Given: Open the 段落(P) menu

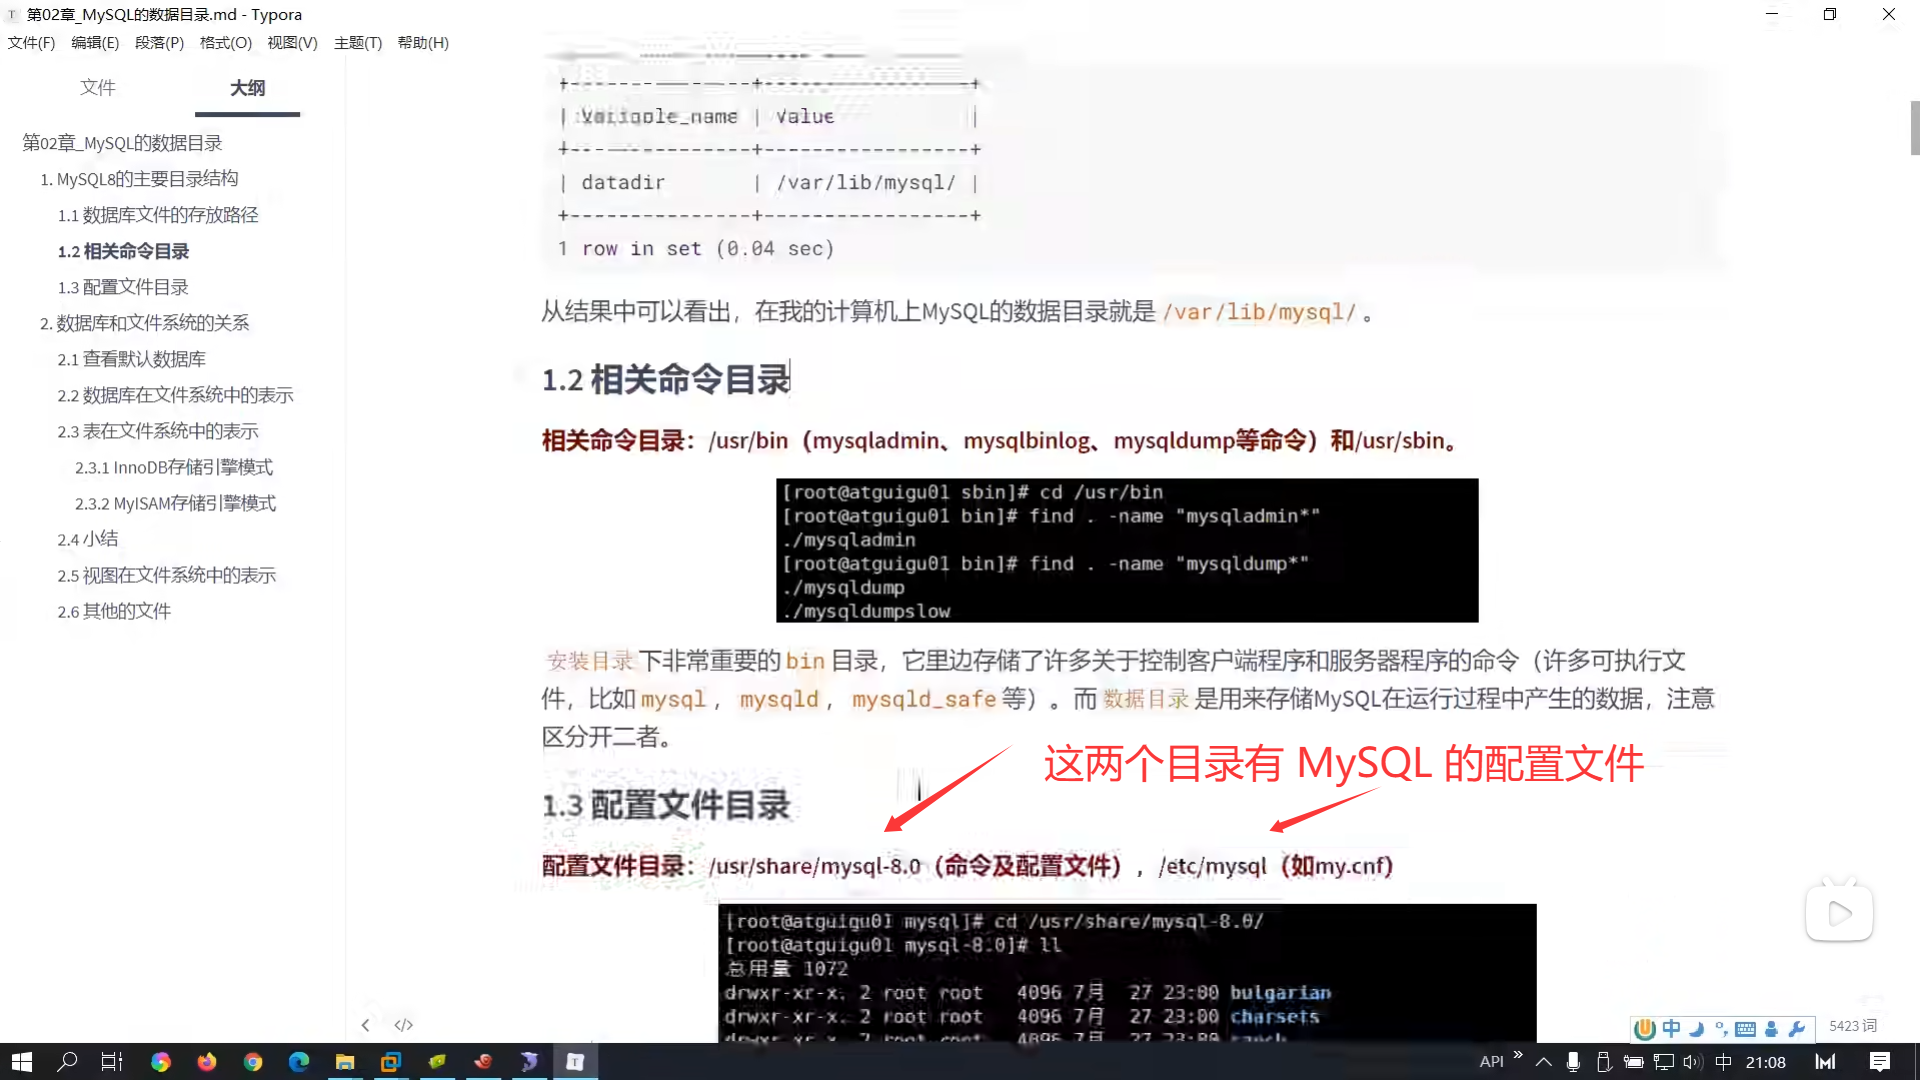Looking at the screenshot, I should click(x=160, y=43).
